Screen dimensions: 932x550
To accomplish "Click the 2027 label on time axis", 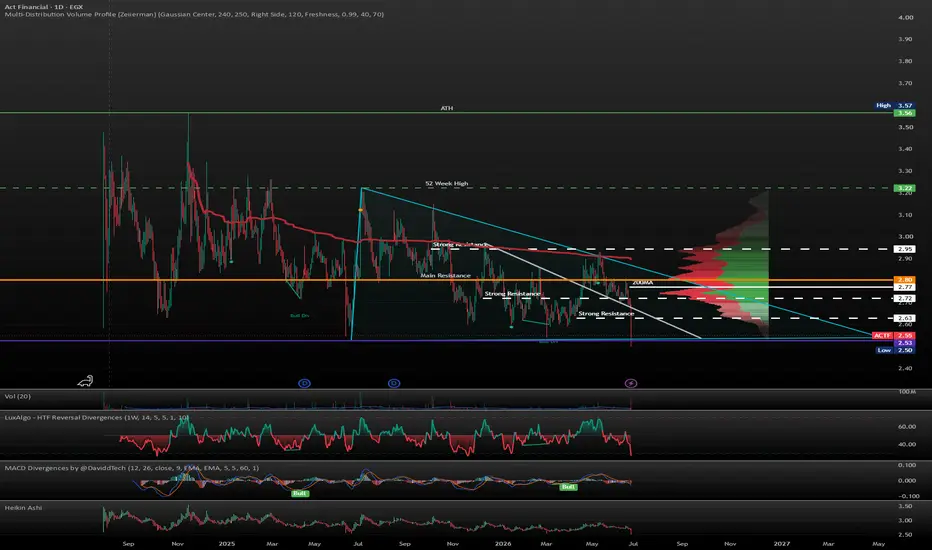I will (x=781, y=543).
